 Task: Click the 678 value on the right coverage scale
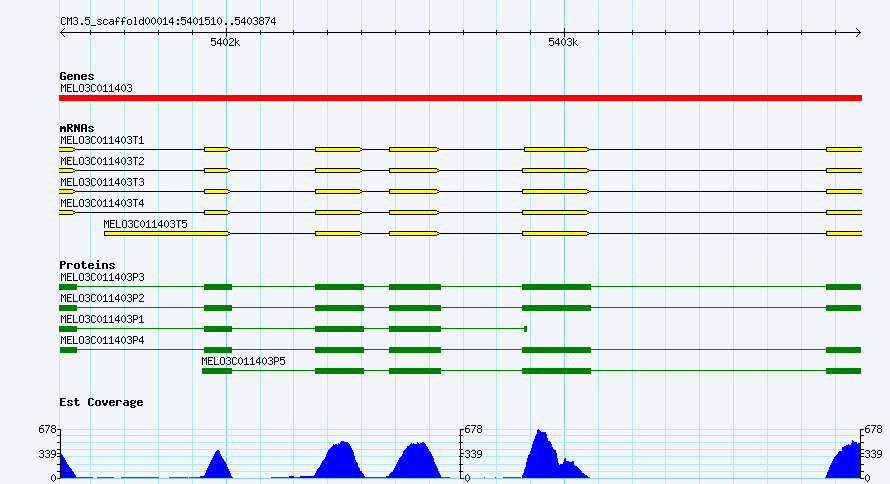point(873,430)
